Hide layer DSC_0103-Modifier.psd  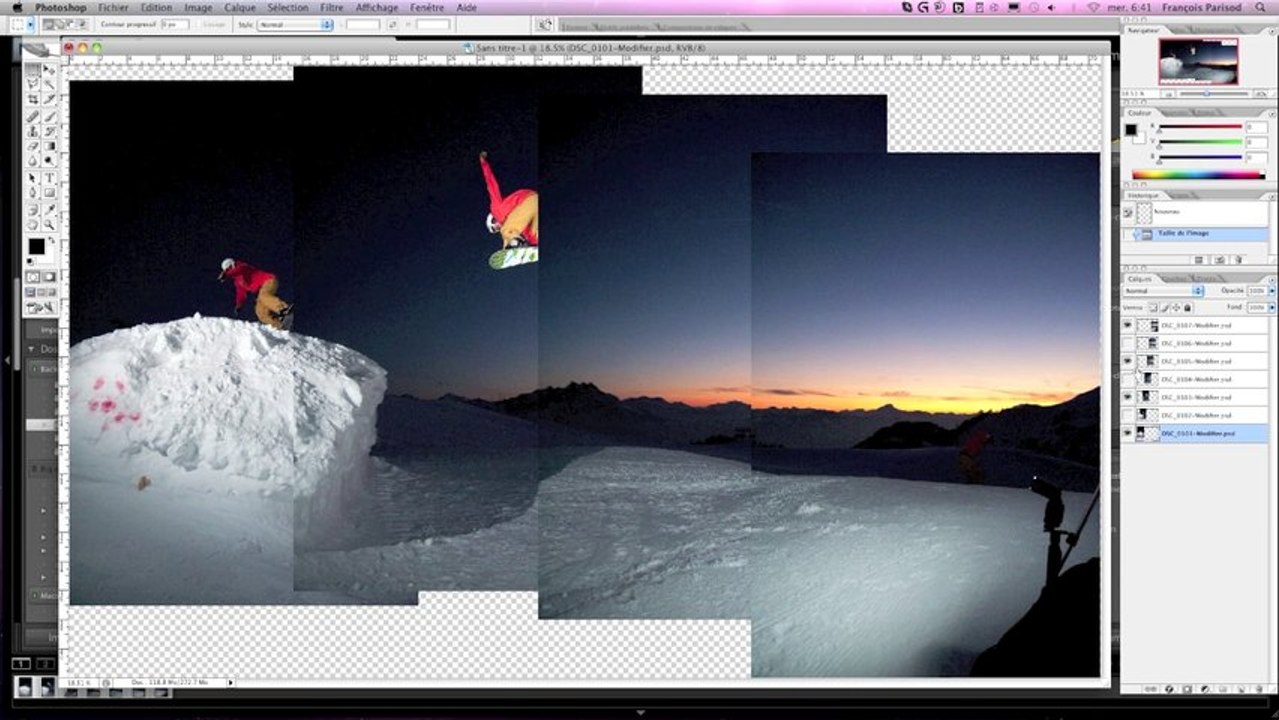pos(1128,397)
